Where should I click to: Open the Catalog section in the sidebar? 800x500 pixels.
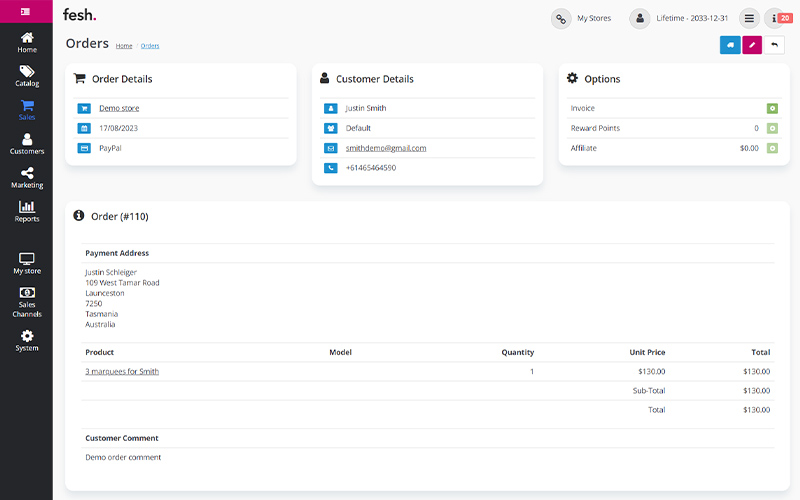pos(27,76)
